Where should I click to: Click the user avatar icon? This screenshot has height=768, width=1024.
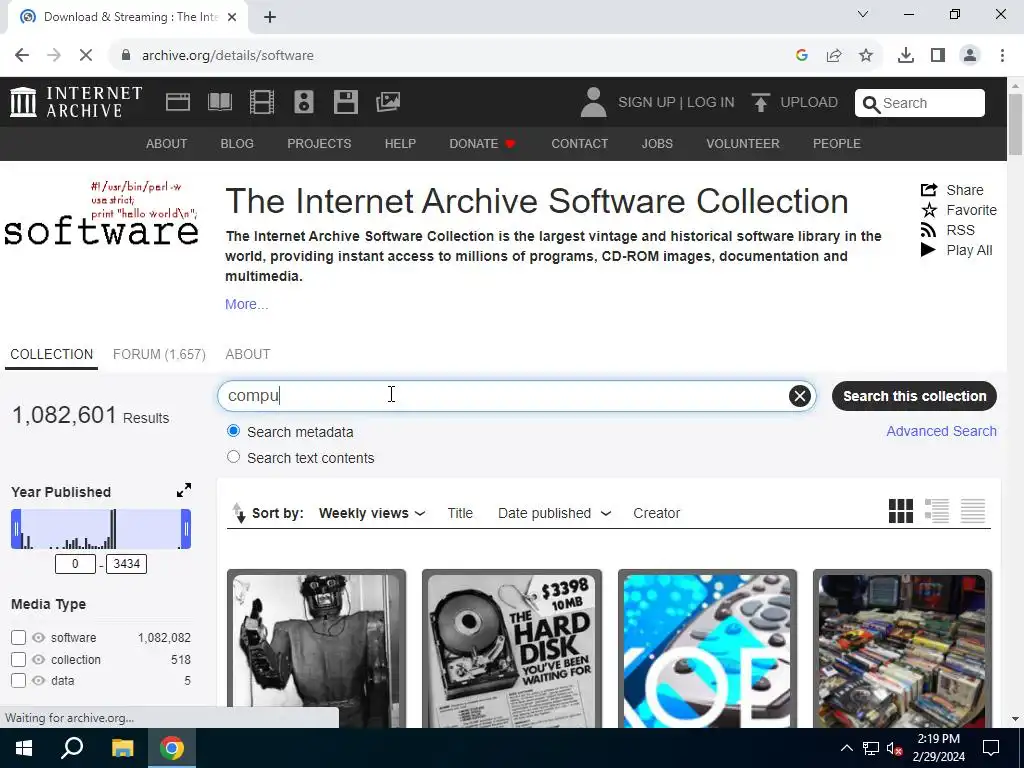[x=593, y=103]
